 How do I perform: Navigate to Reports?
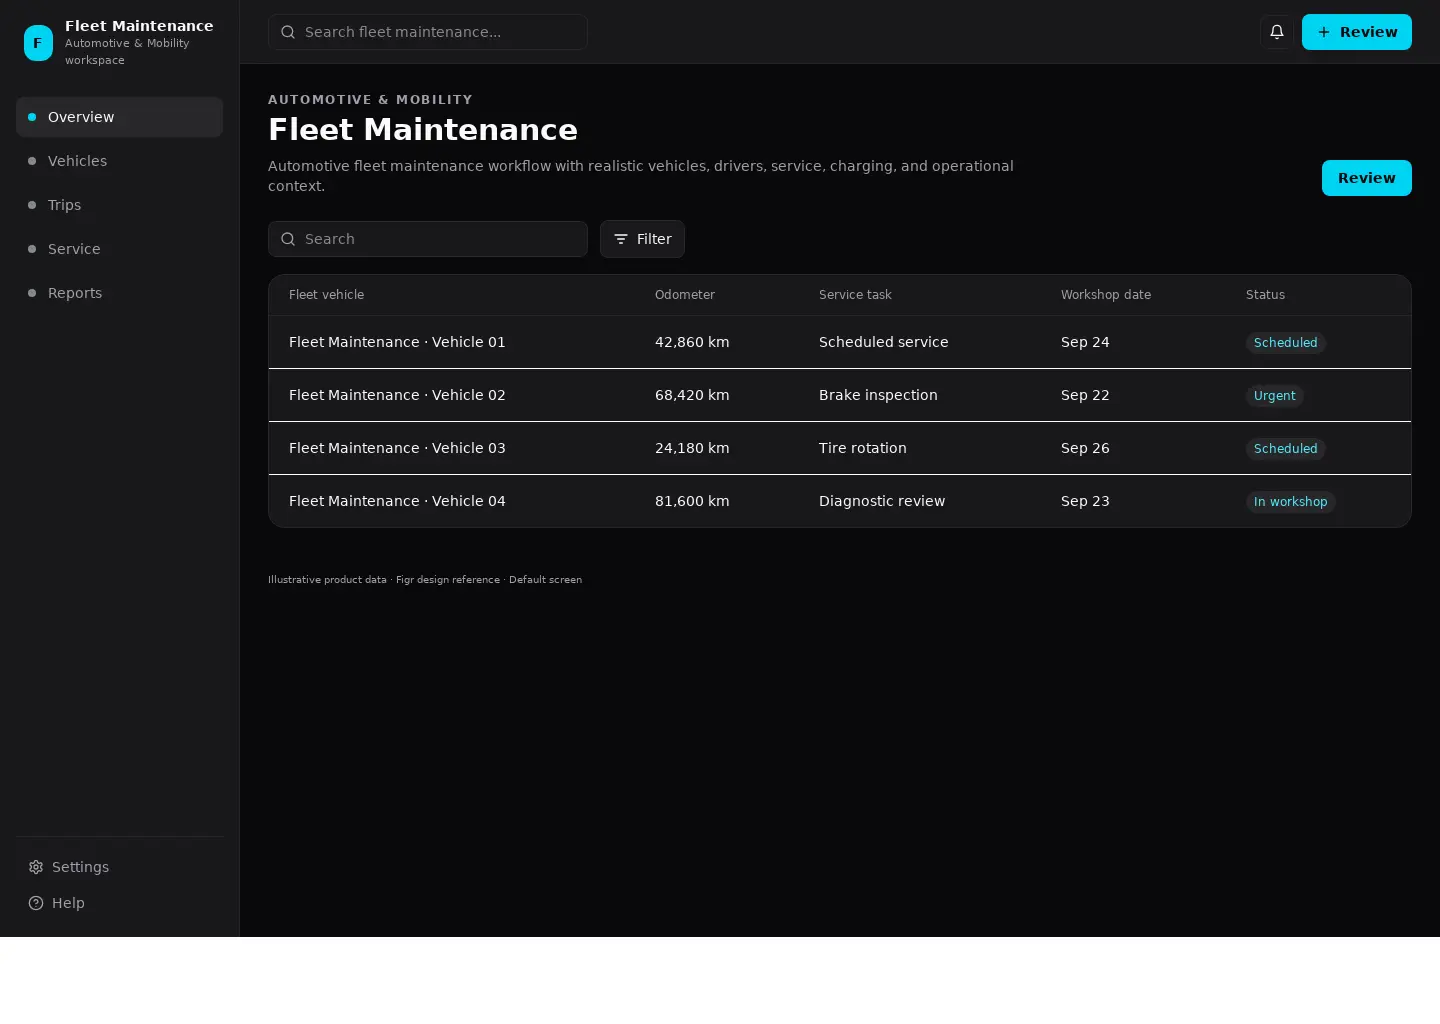coord(119,293)
